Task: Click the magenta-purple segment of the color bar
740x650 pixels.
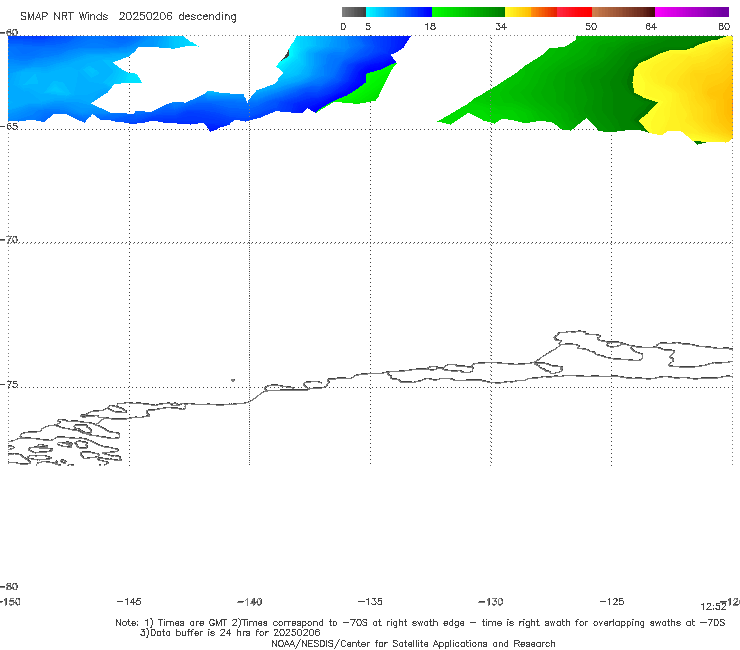Action: tap(692, 12)
